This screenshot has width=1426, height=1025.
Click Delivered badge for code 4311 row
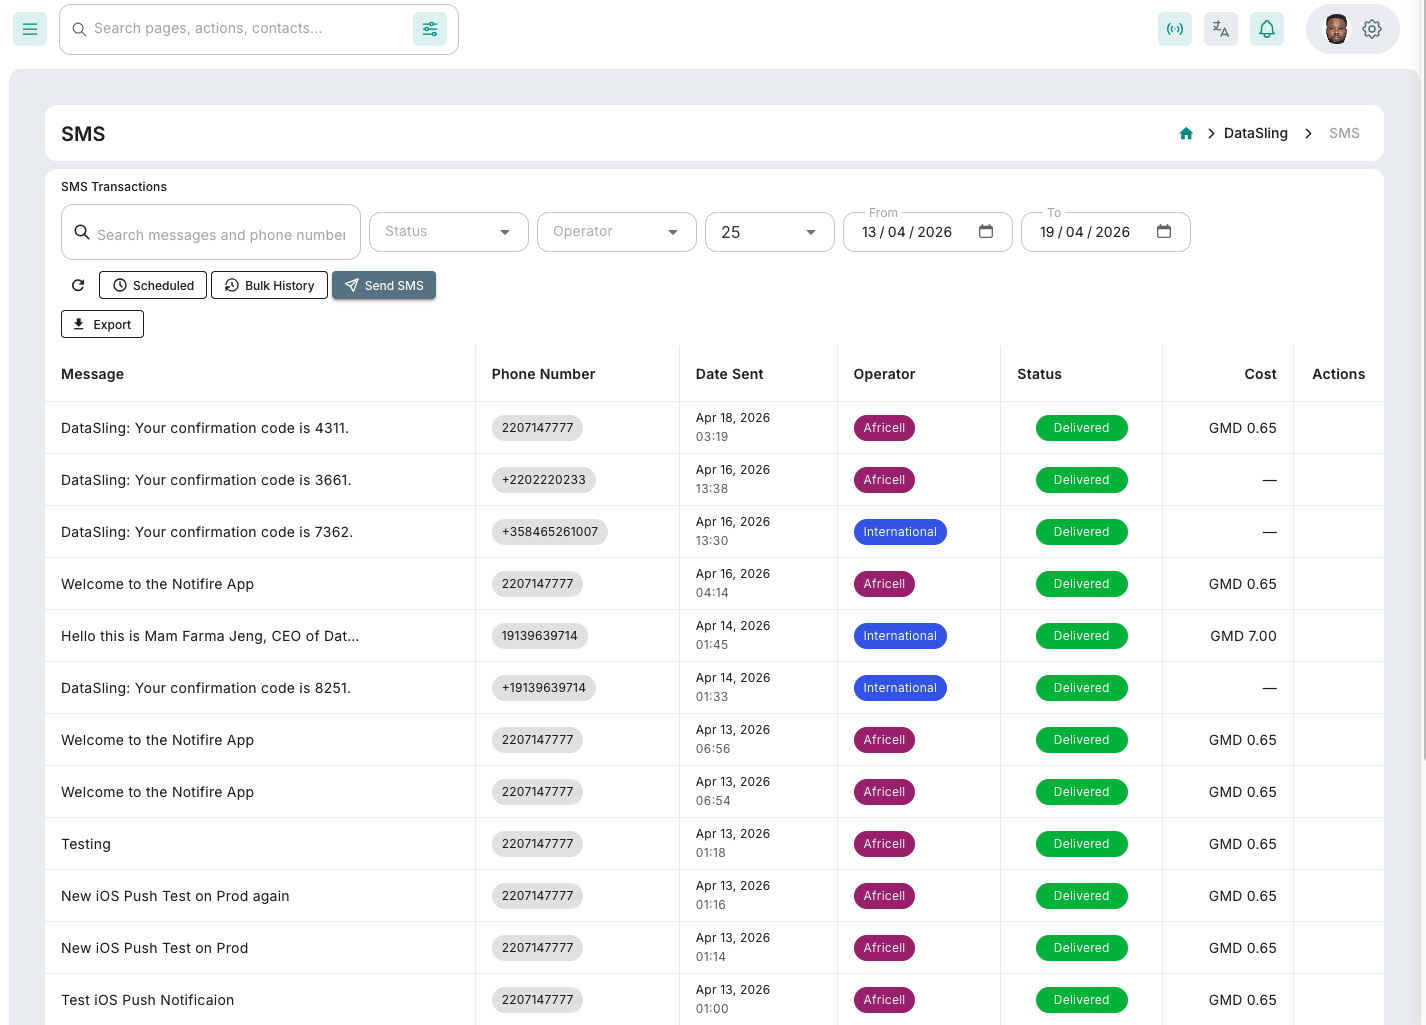click(x=1081, y=428)
